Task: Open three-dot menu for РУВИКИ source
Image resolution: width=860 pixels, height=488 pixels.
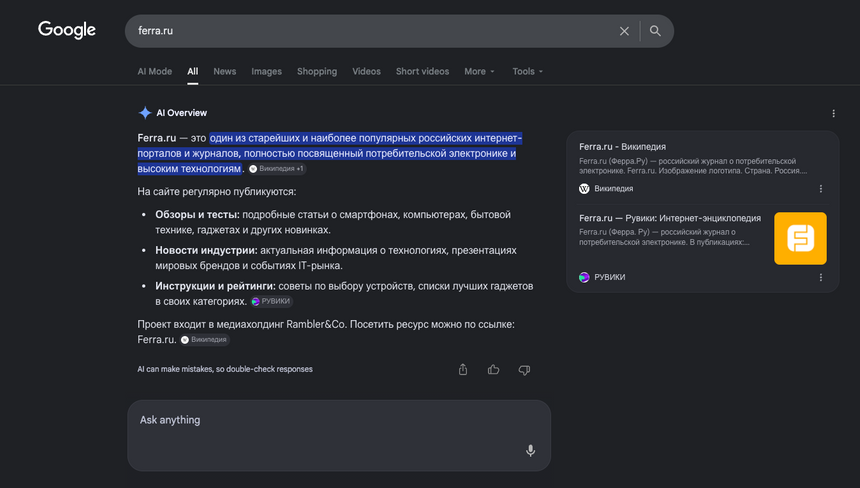Action: point(821,277)
